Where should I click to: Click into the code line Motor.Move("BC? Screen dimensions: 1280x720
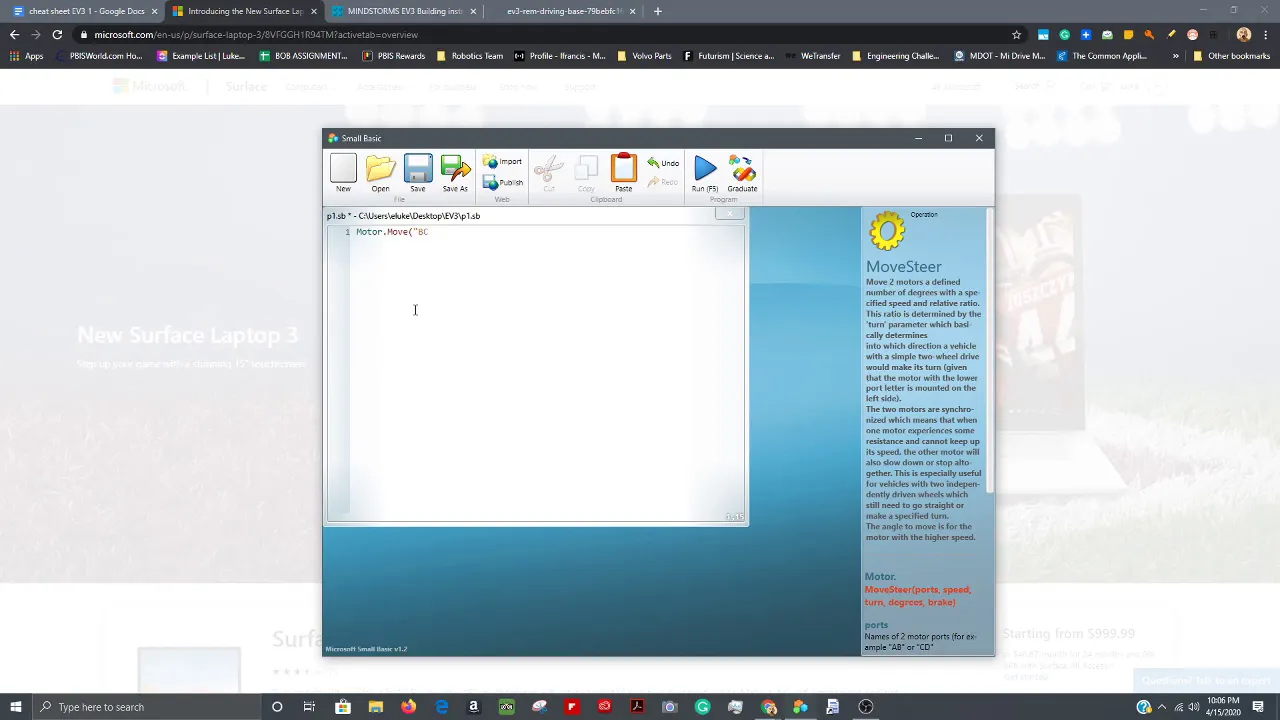point(392,232)
